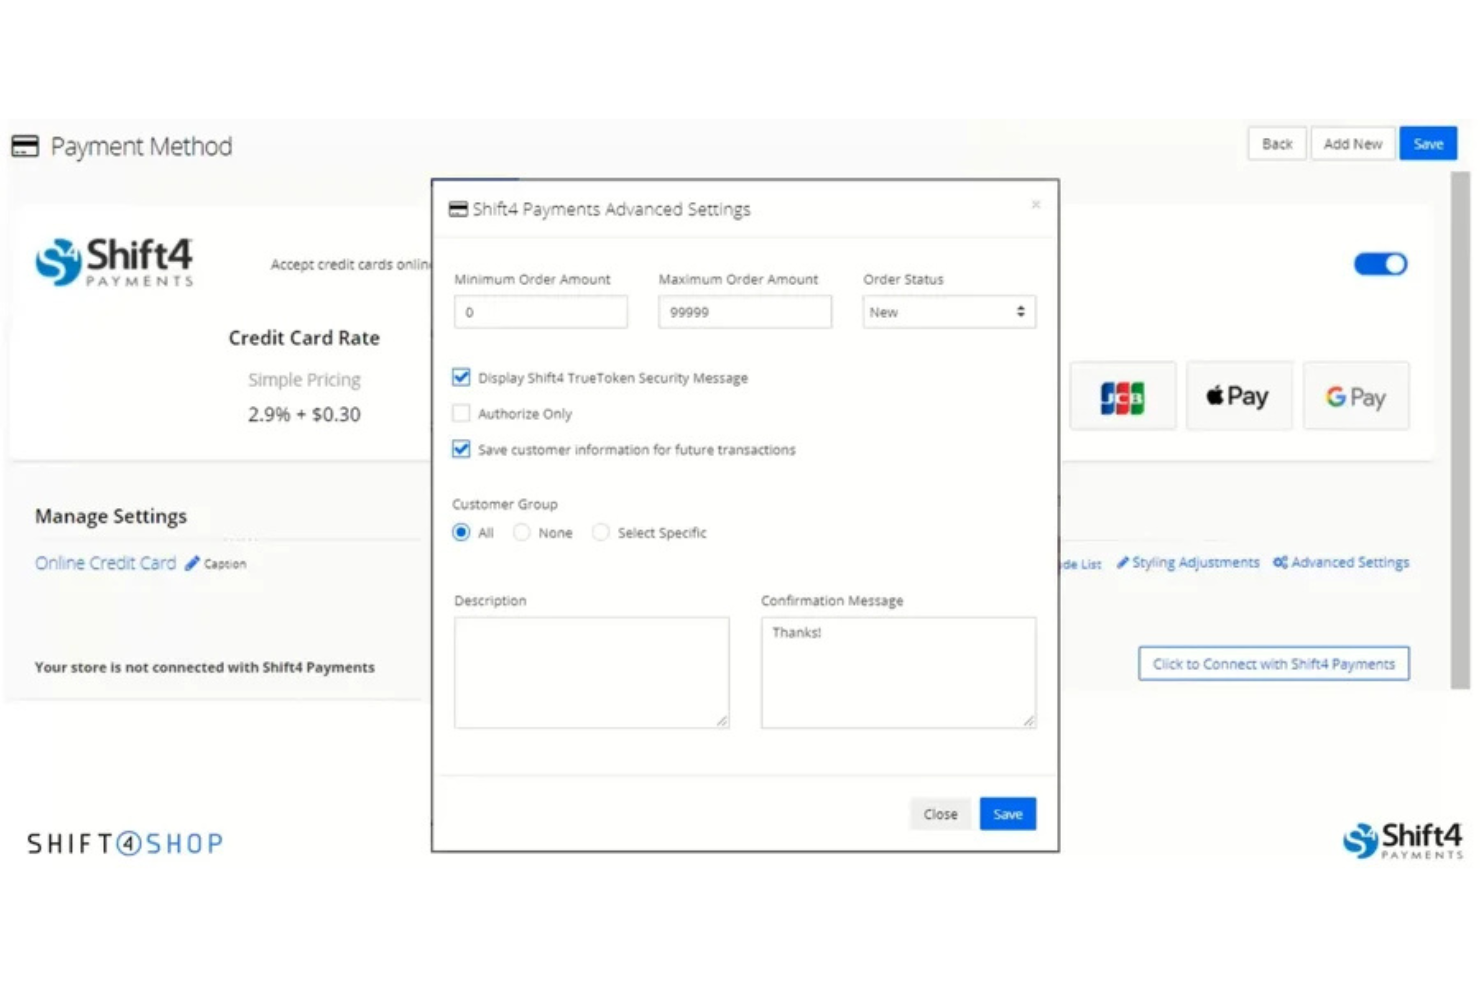Click inside the Description text area
The width and height of the screenshot is (1480, 987).
point(590,670)
